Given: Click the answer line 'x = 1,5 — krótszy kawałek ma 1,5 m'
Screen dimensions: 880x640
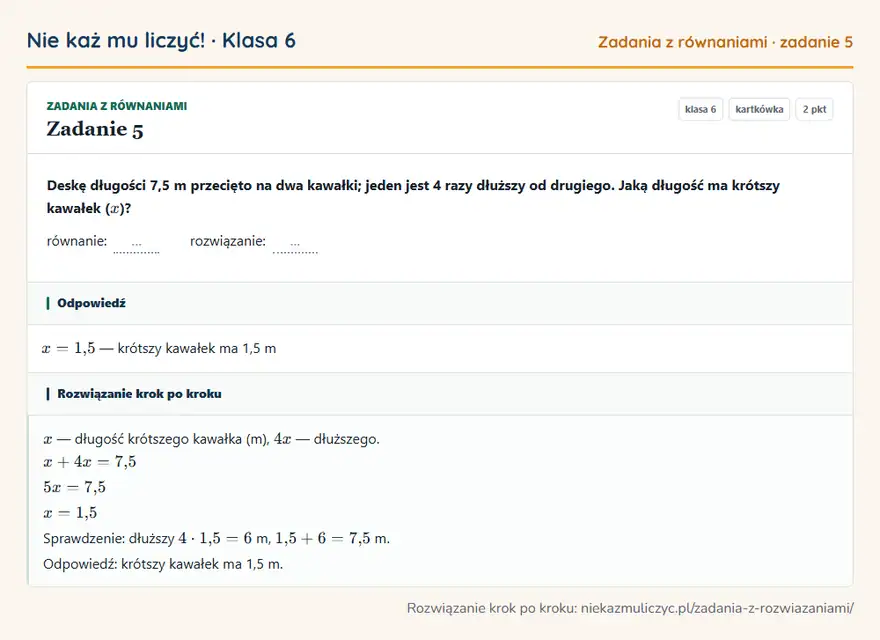Looking at the screenshot, I should coord(159,349).
